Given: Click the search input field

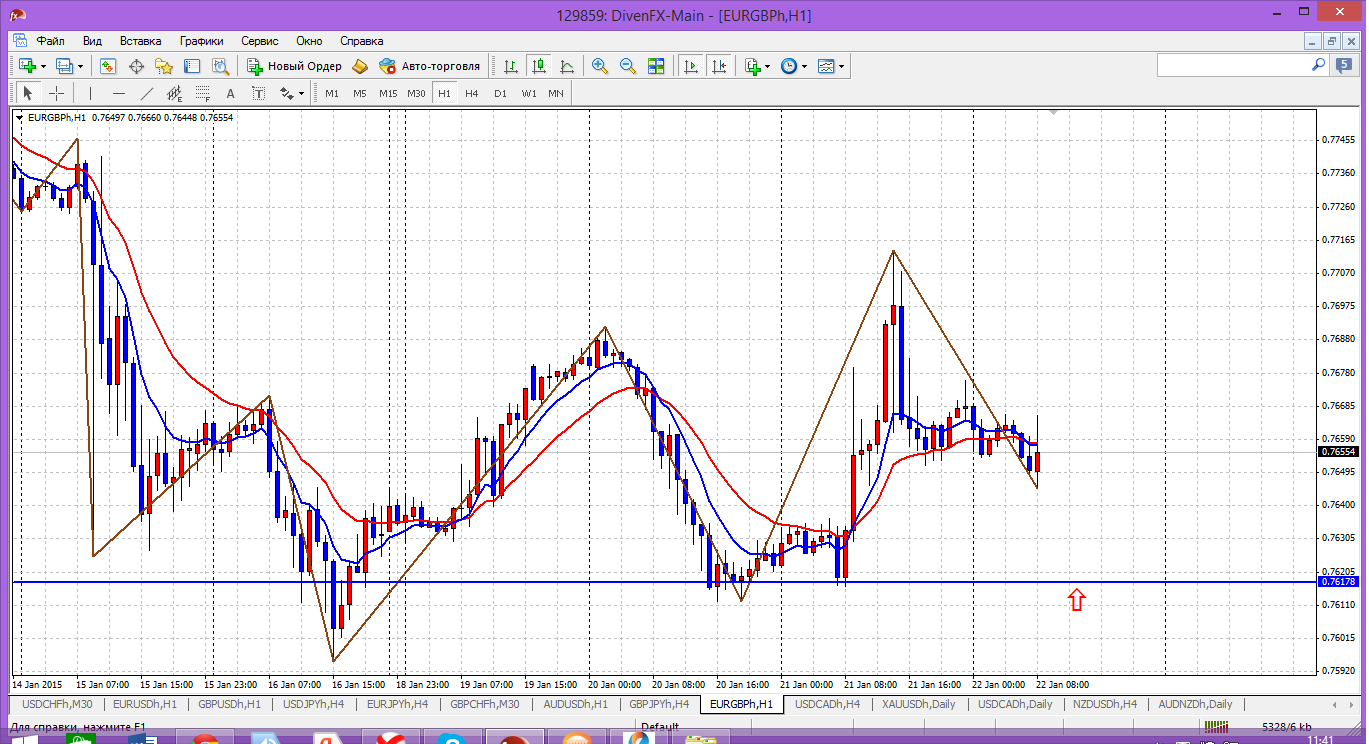Looking at the screenshot, I should pyautogui.click(x=1232, y=65).
